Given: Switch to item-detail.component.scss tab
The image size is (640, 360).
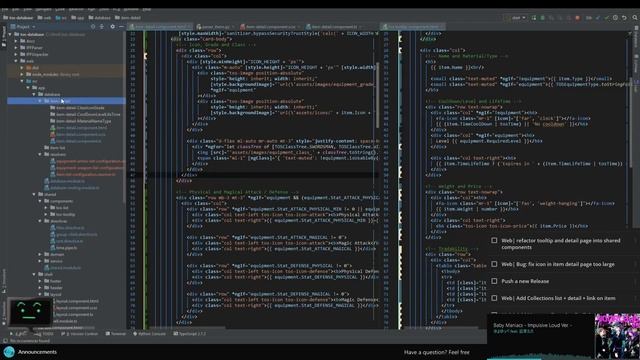Looking at the screenshot, I should coord(271,27).
